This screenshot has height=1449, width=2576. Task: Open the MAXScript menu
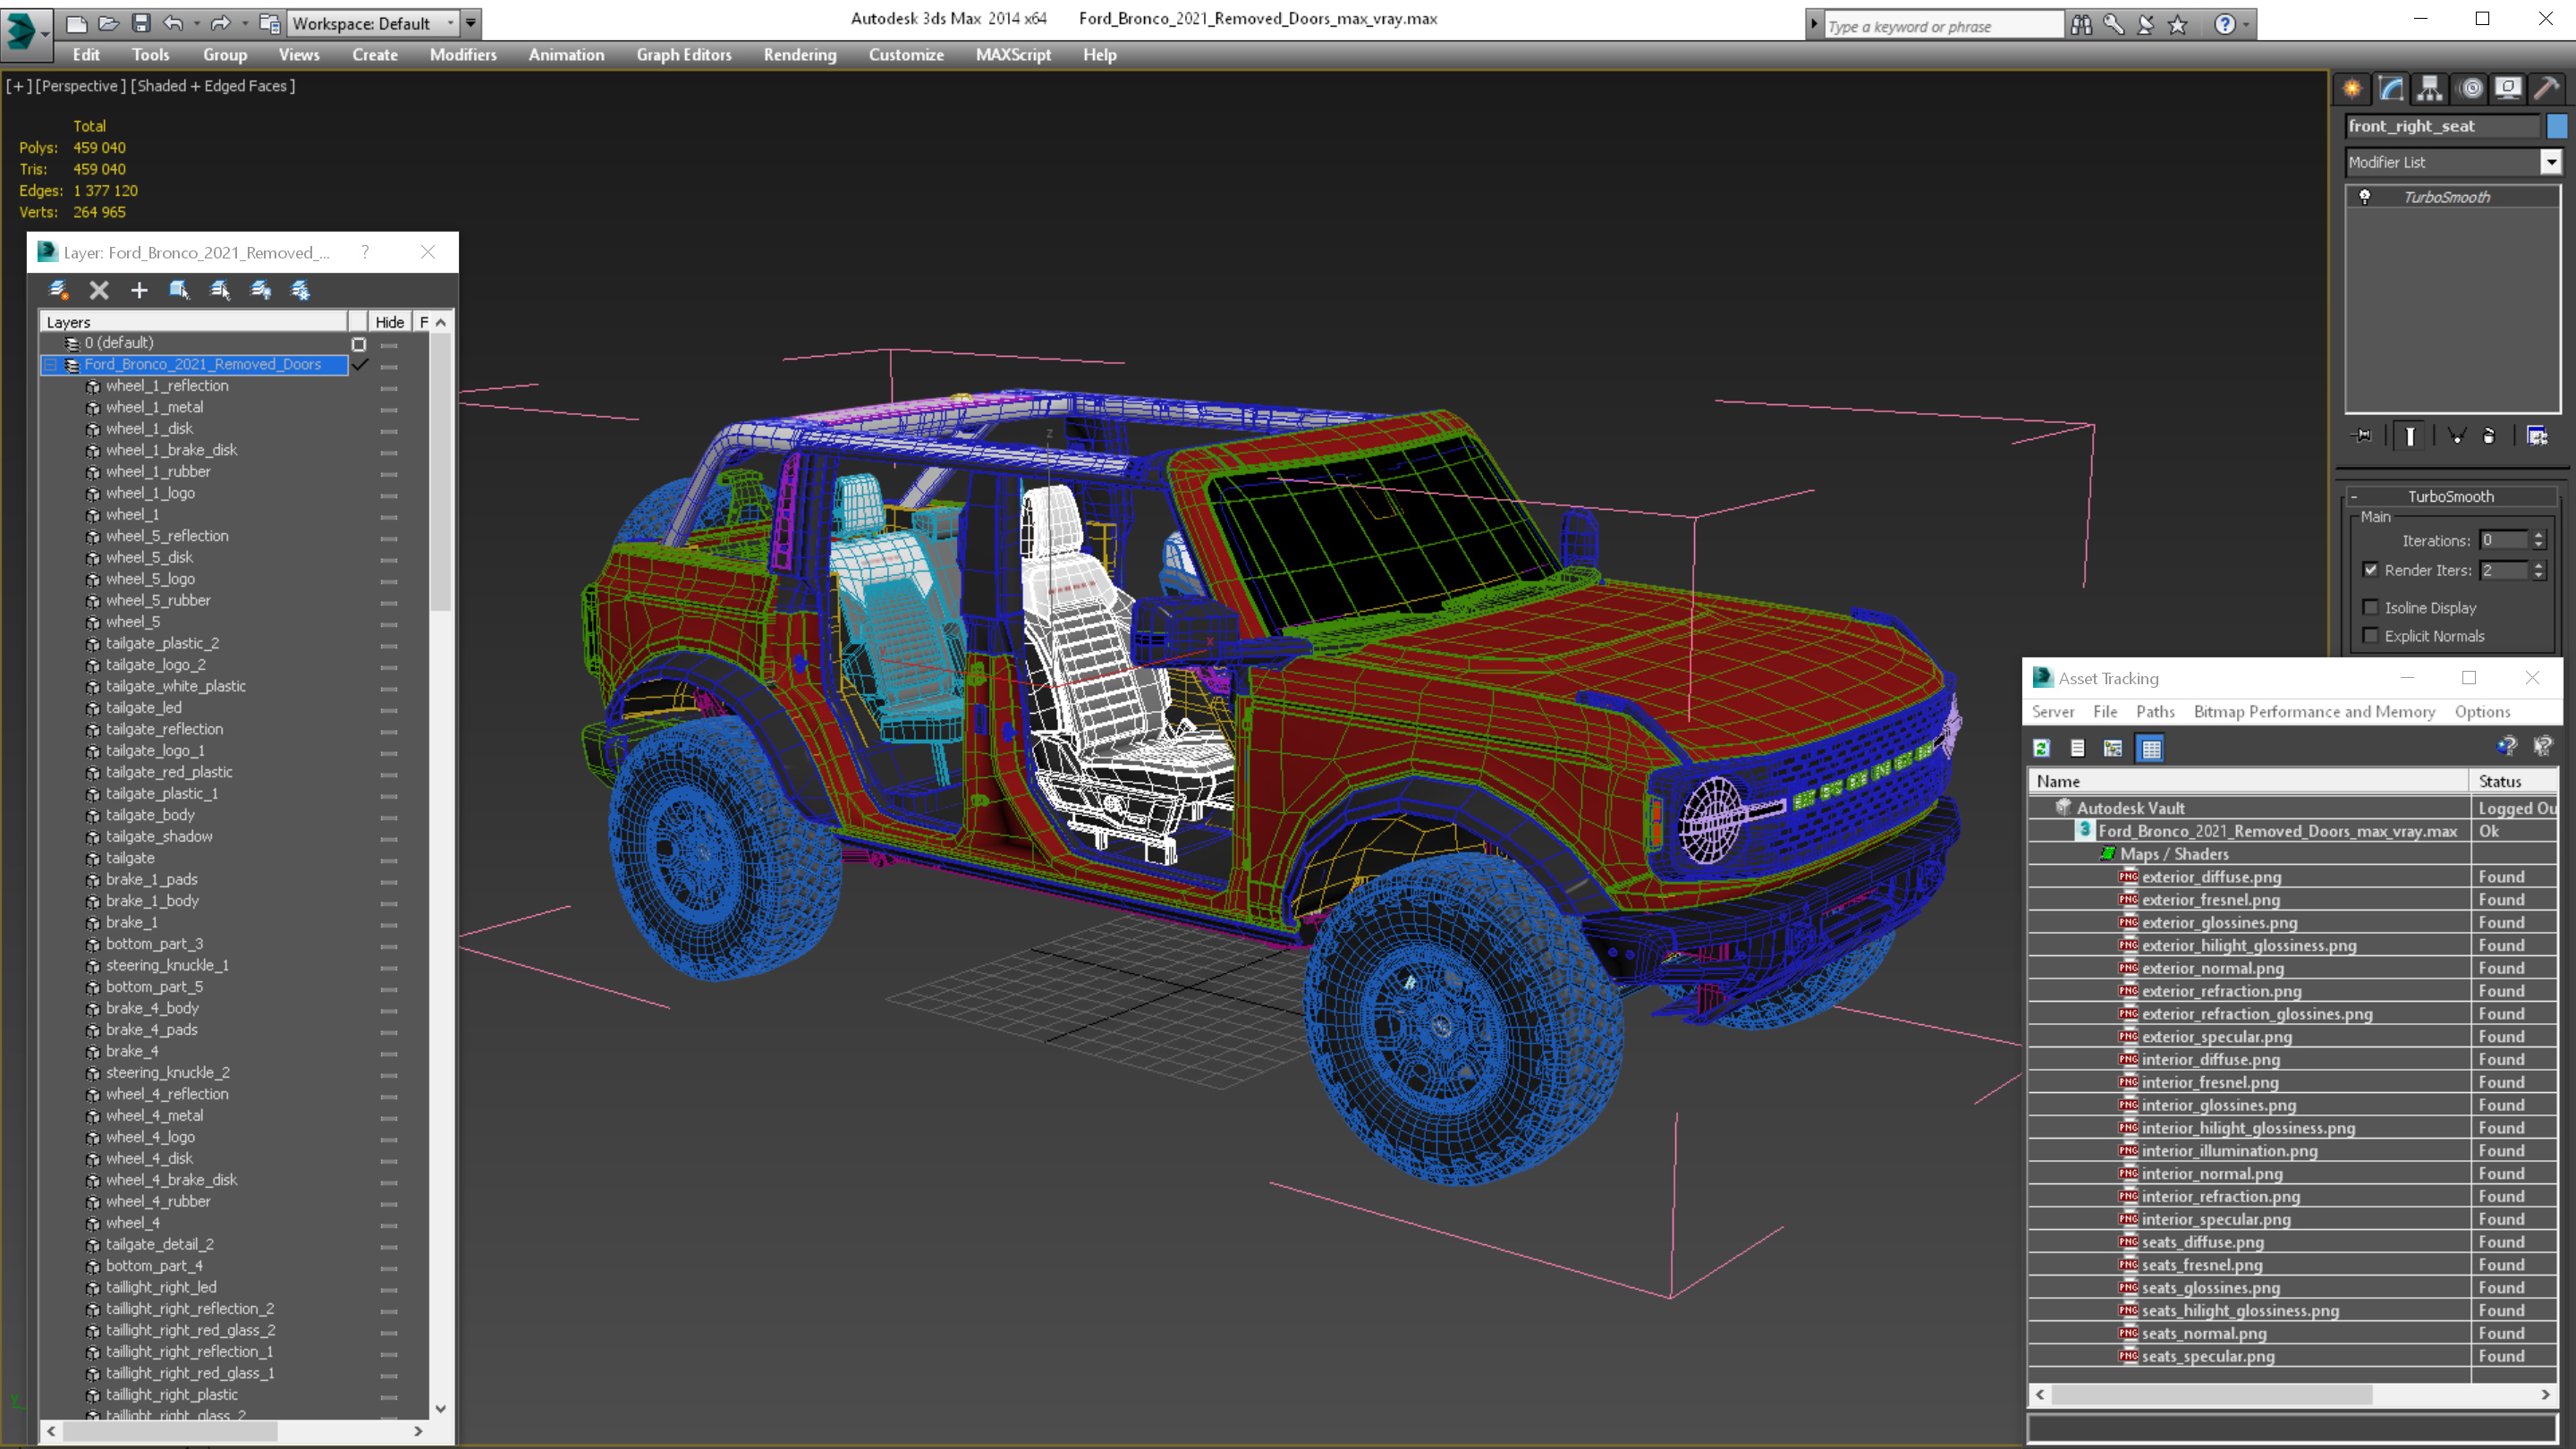click(1013, 55)
